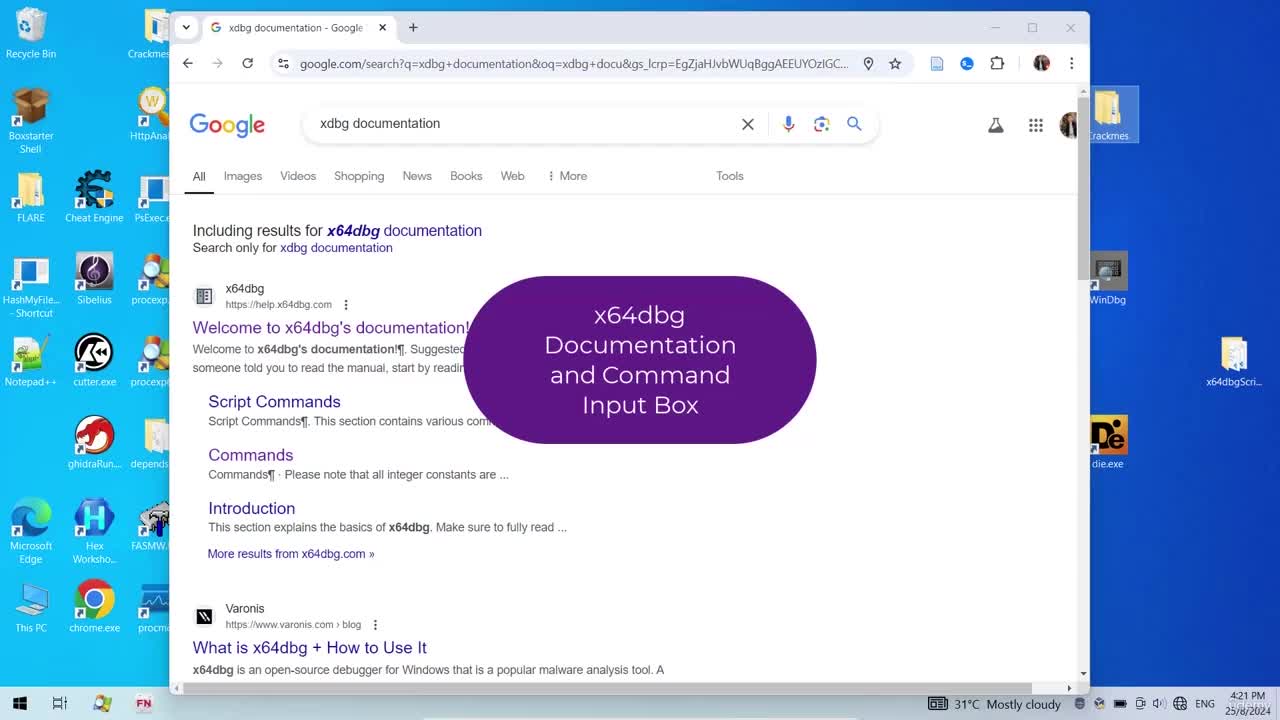The width and height of the screenshot is (1280, 720).
Task: Click the address bar URL
Action: [573, 63]
